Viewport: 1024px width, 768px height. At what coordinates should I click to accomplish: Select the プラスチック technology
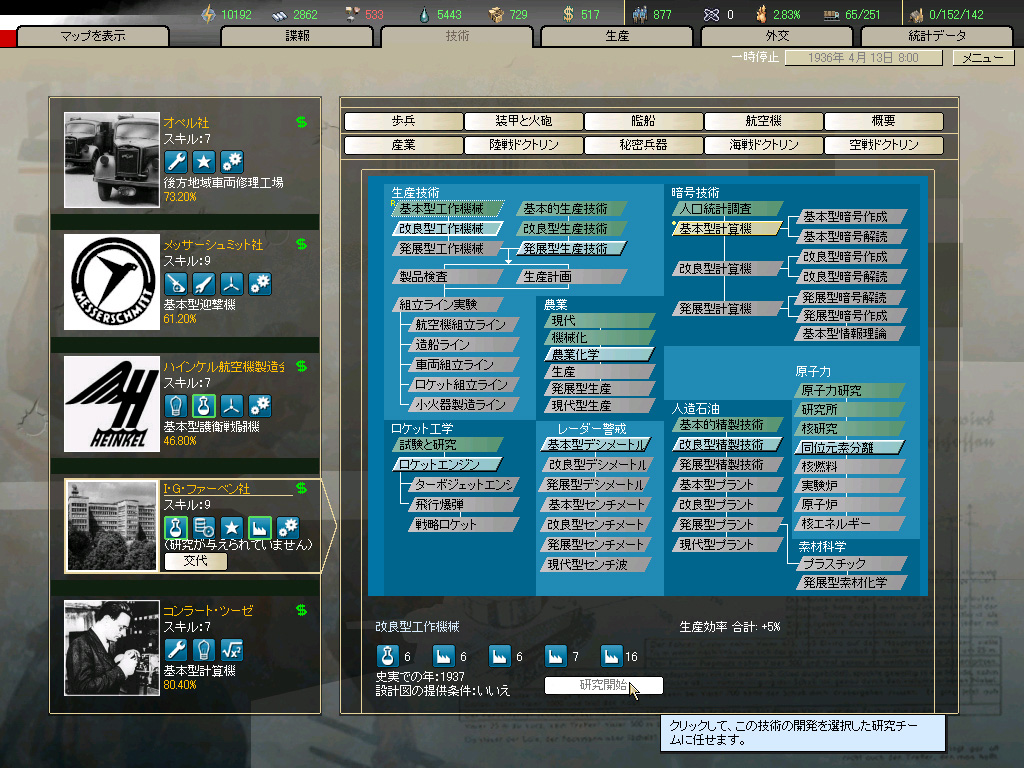click(x=852, y=563)
